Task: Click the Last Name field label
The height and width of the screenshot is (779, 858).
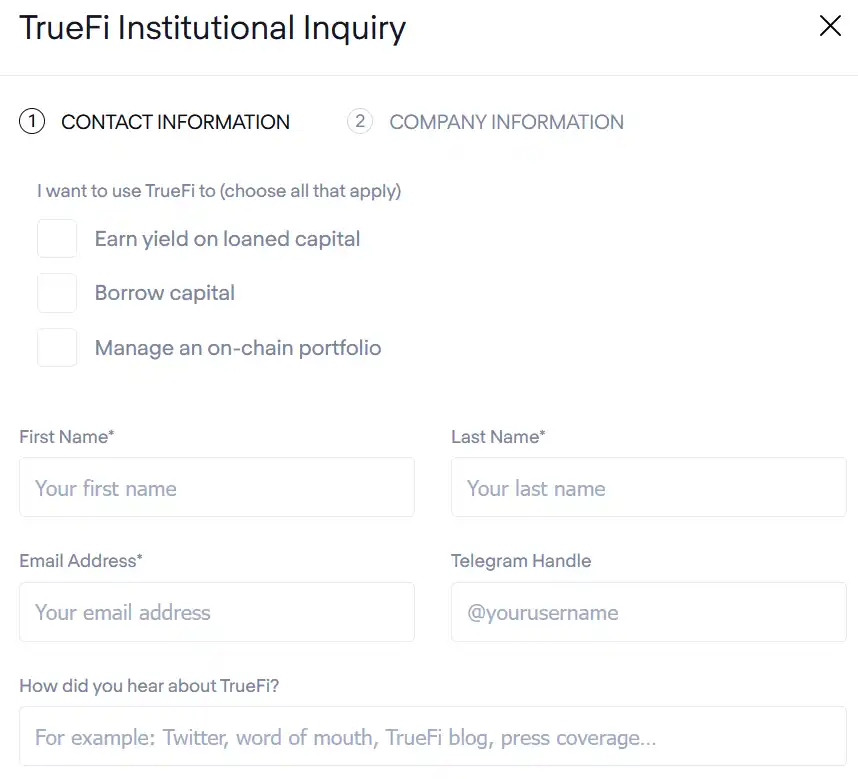Action: pyautogui.click(x=498, y=437)
